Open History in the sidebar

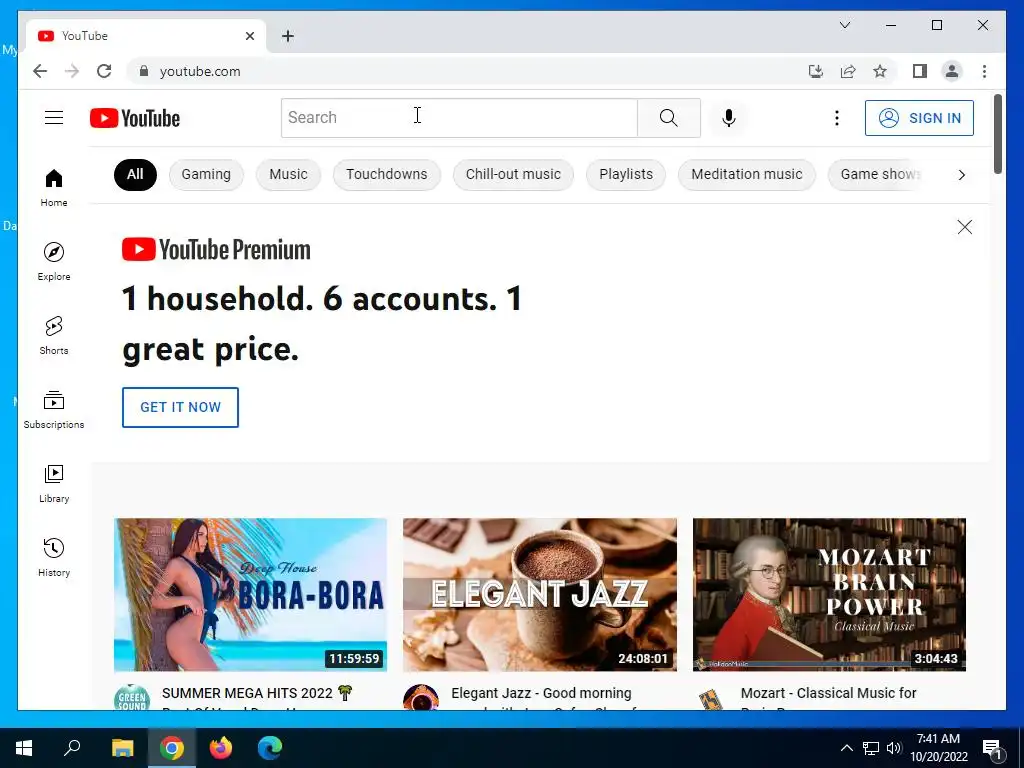(54, 557)
